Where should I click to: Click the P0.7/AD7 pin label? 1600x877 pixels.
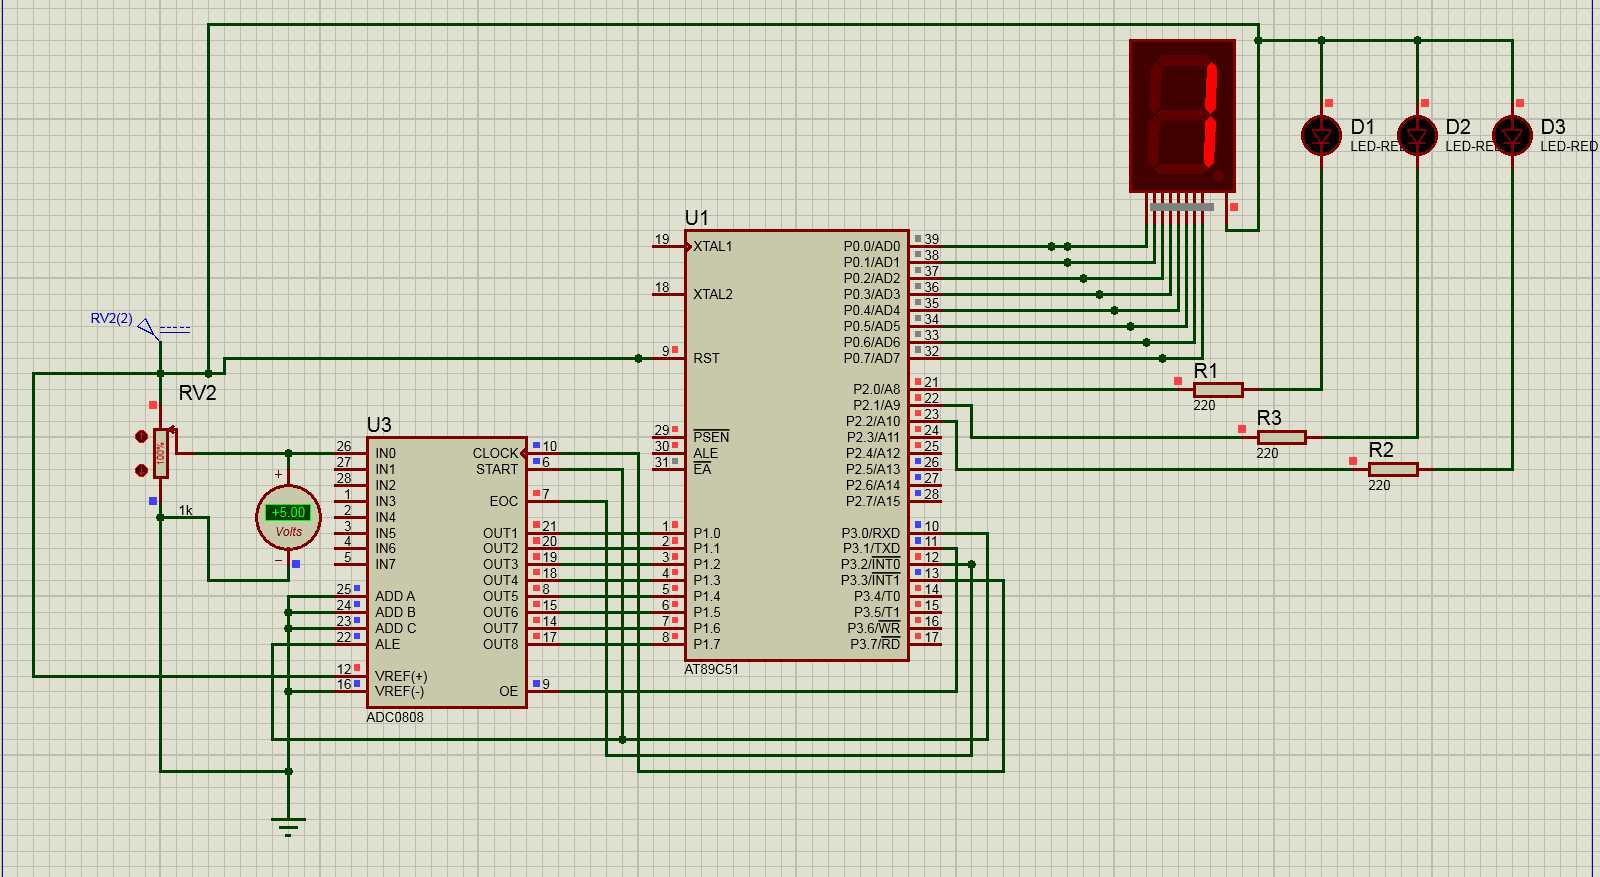click(x=872, y=358)
